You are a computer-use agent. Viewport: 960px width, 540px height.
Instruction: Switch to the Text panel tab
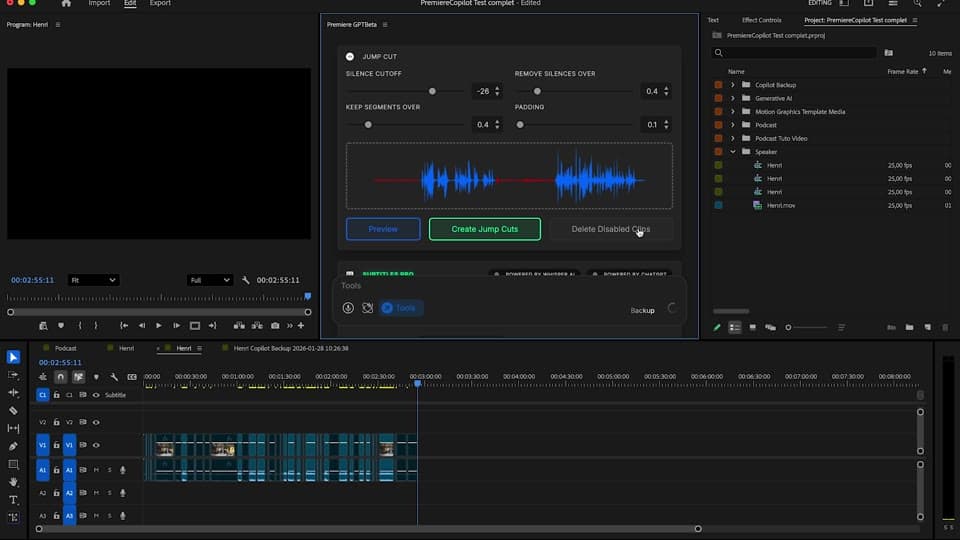pyautogui.click(x=713, y=20)
